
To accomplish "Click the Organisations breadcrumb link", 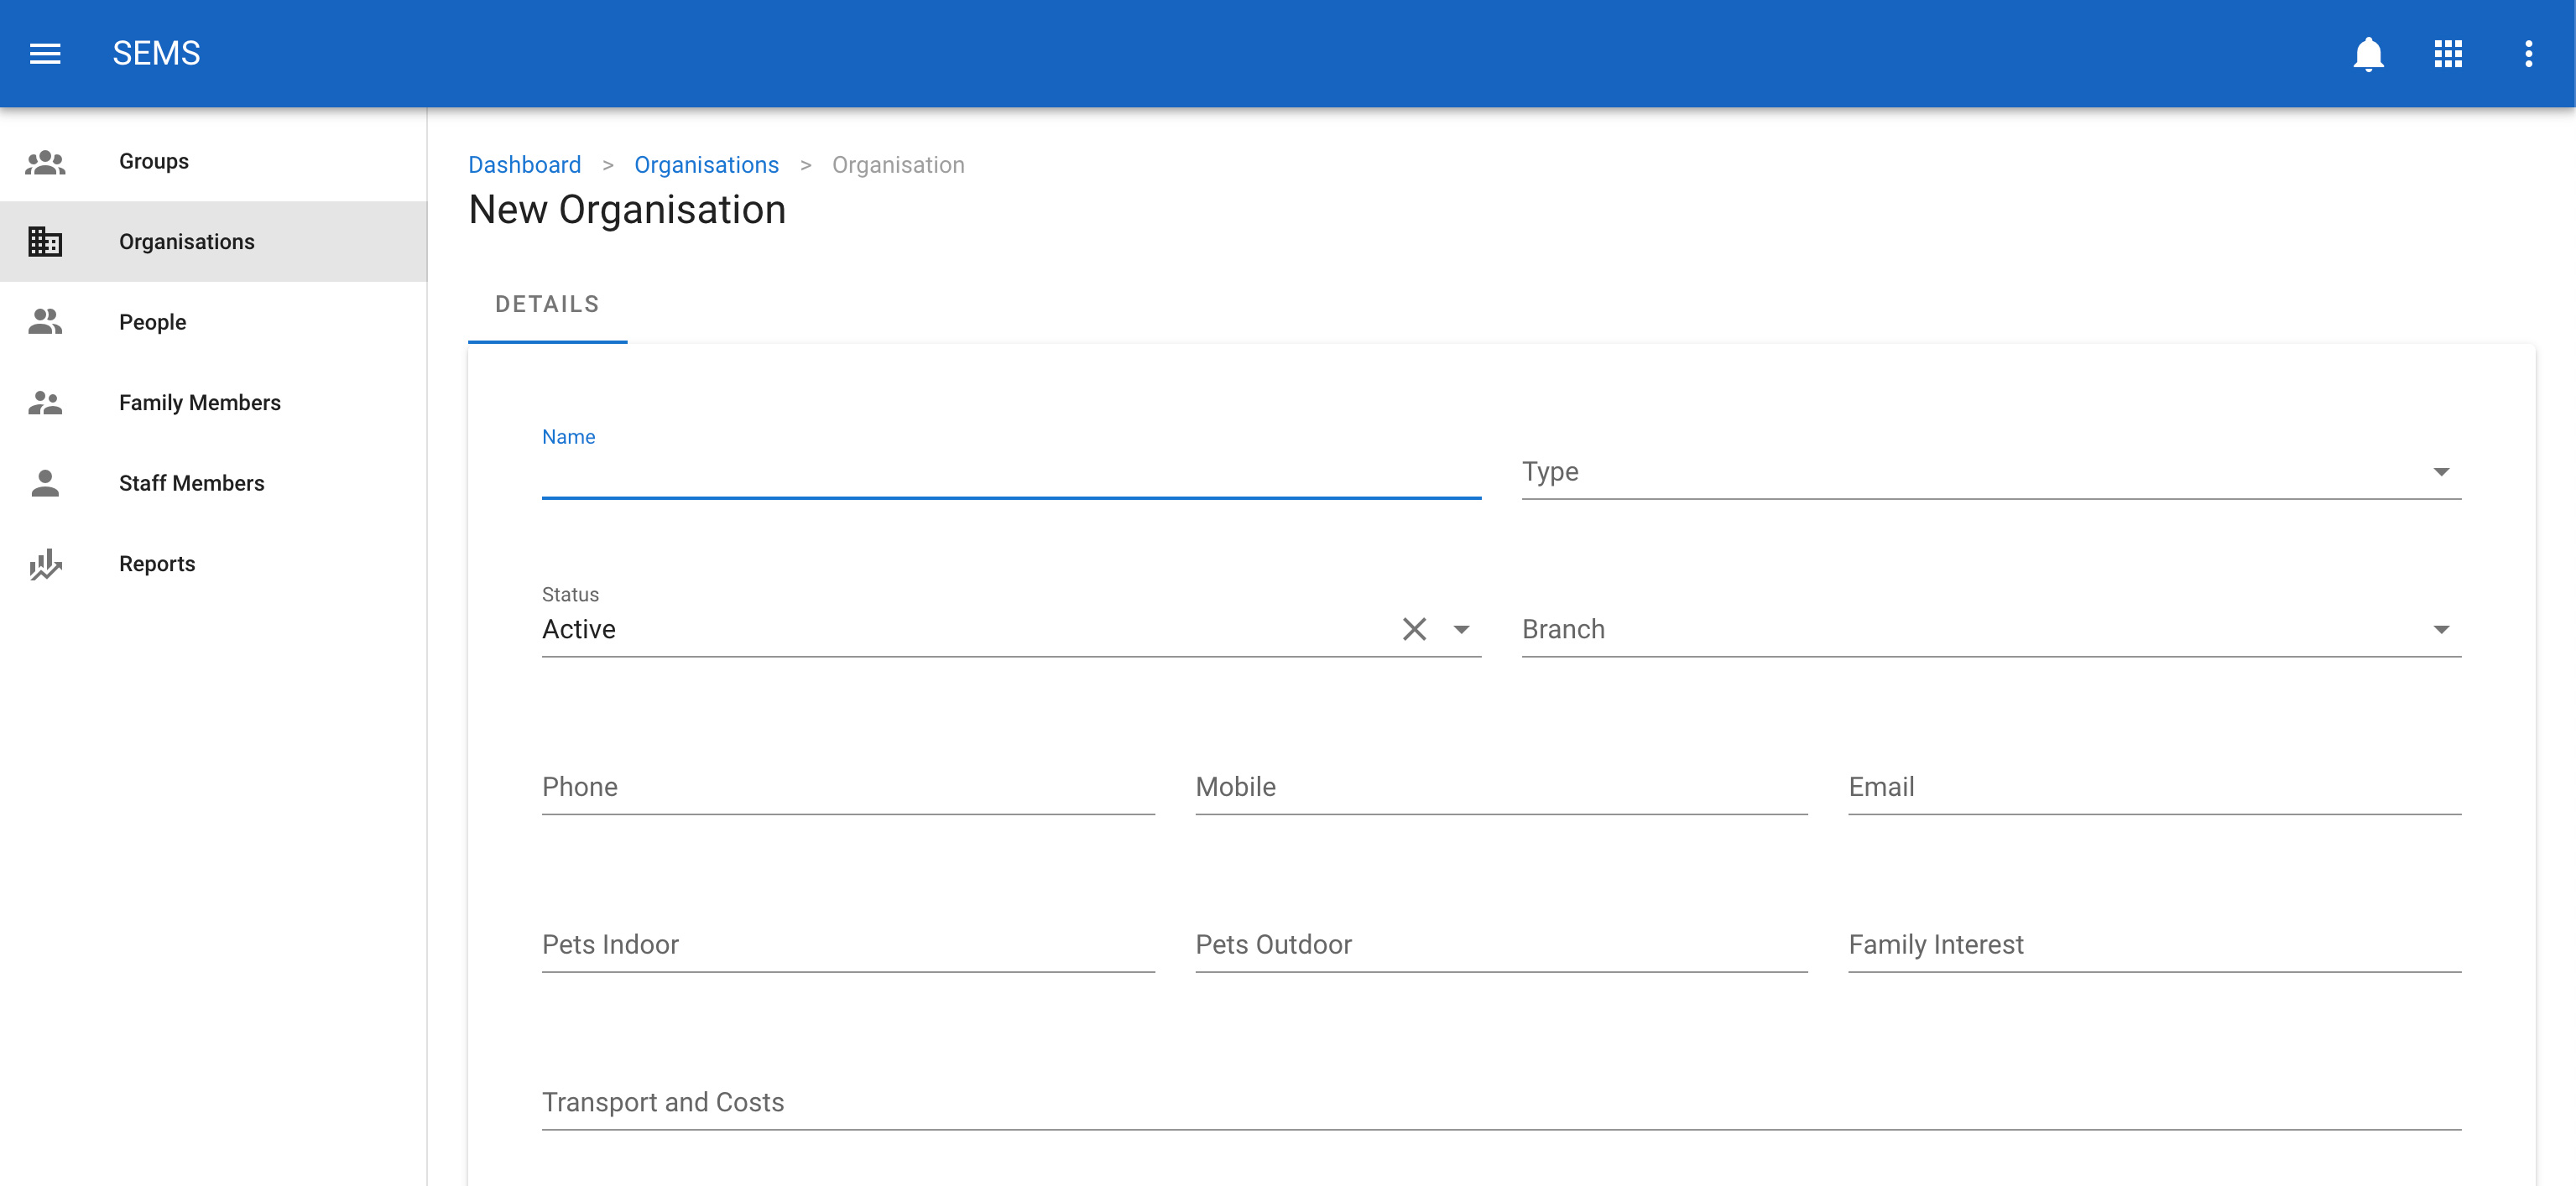I will coord(706,165).
